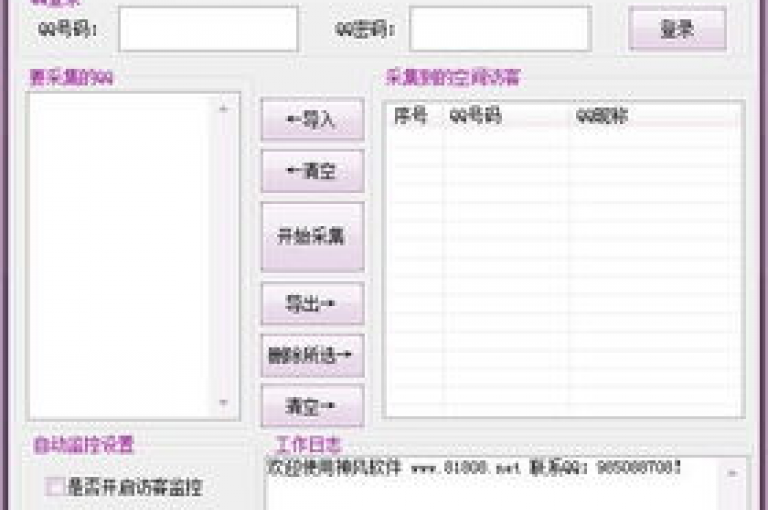Screen dimensions: 768x510
Task: Click up arrow of QQ list scrollbar
Action: [223, 109]
